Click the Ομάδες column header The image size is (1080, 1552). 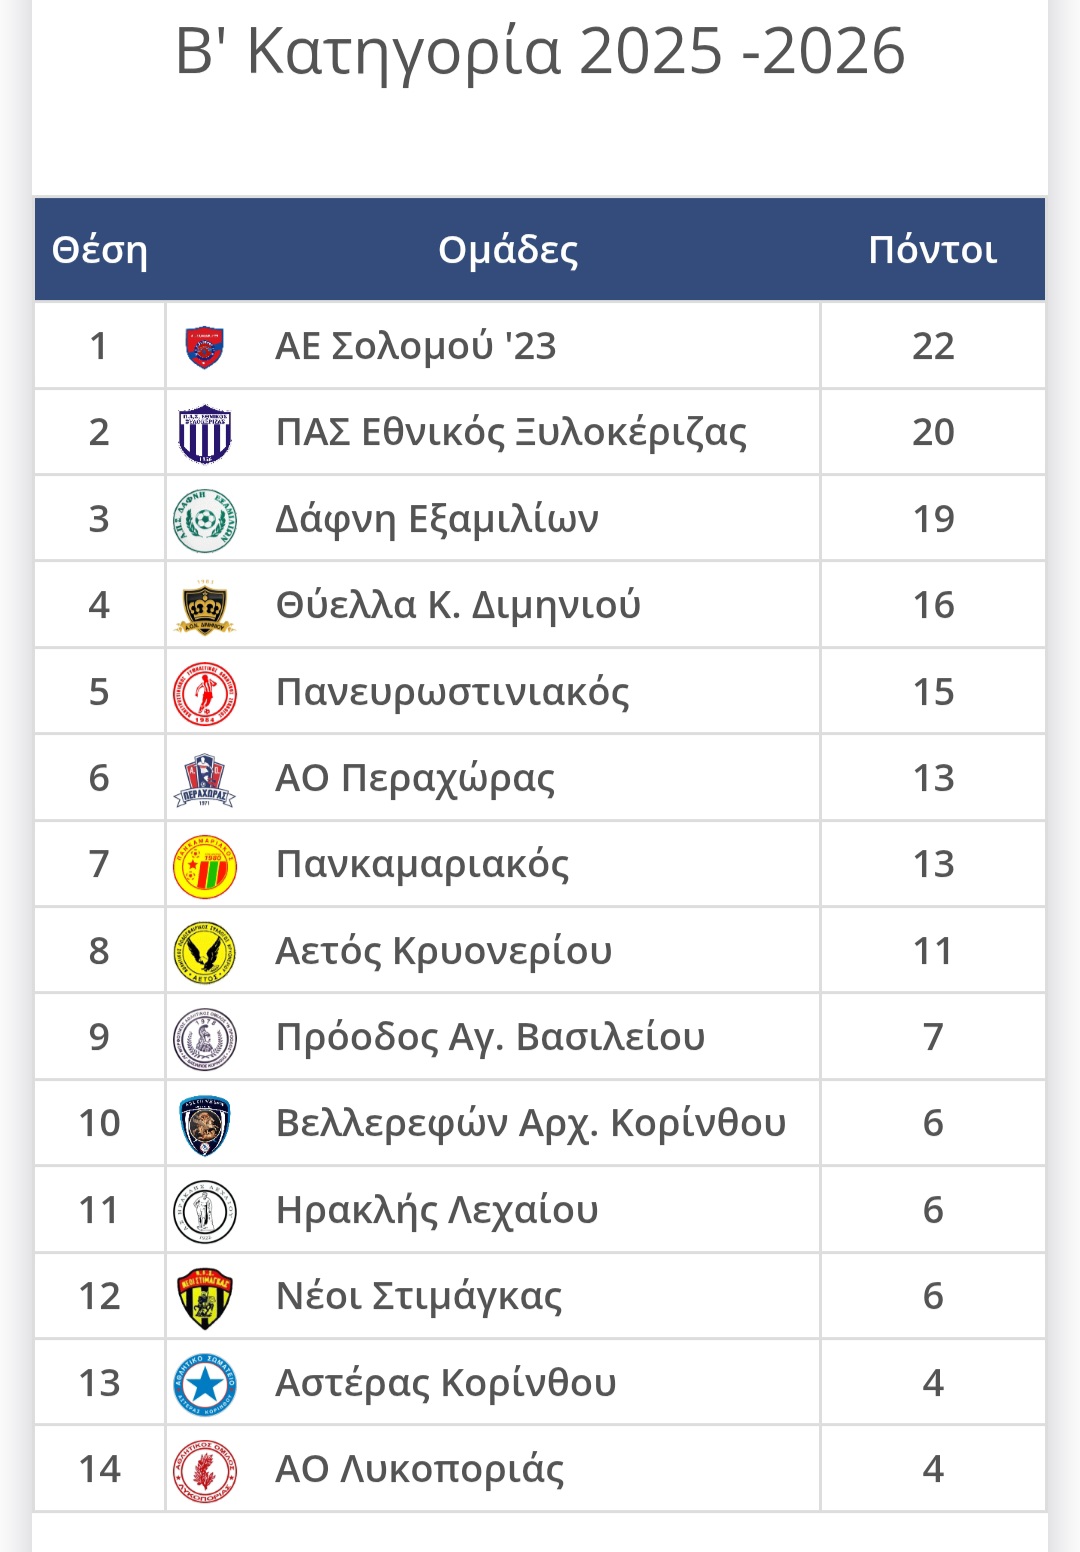click(508, 250)
